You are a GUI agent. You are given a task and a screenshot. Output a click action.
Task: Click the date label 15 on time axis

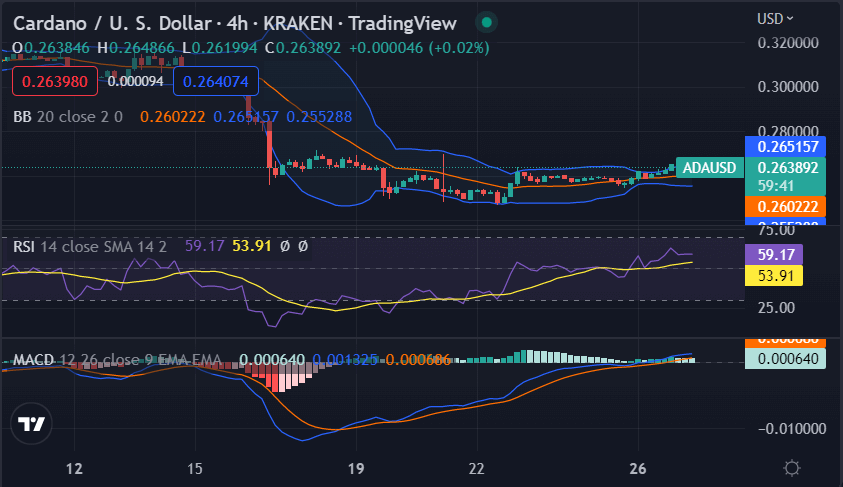[x=195, y=469]
